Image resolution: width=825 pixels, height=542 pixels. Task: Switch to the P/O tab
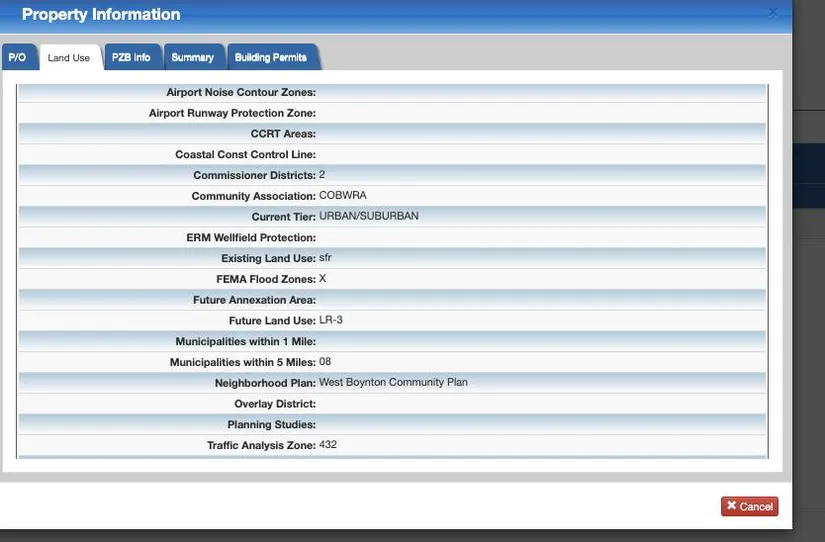click(x=17, y=58)
